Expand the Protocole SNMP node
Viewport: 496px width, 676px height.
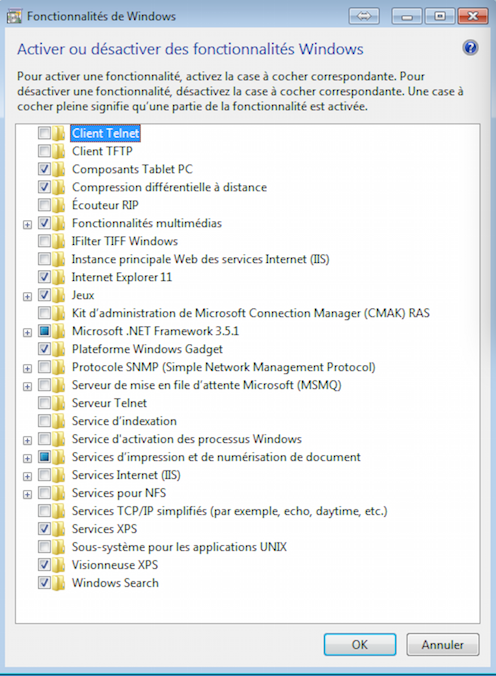pyautogui.click(x=27, y=369)
